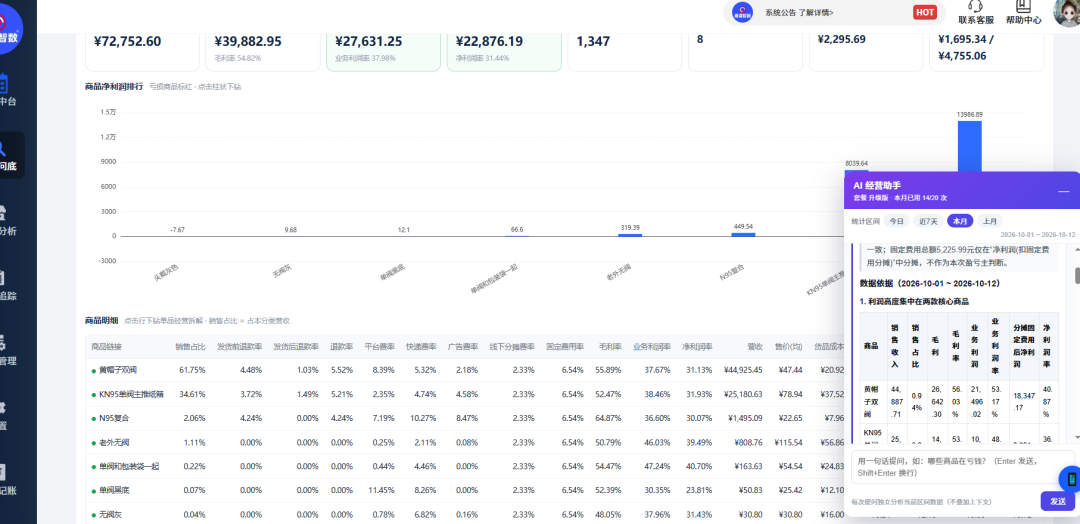Sort by the 发货前退款率 column header

click(x=240, y=346)
